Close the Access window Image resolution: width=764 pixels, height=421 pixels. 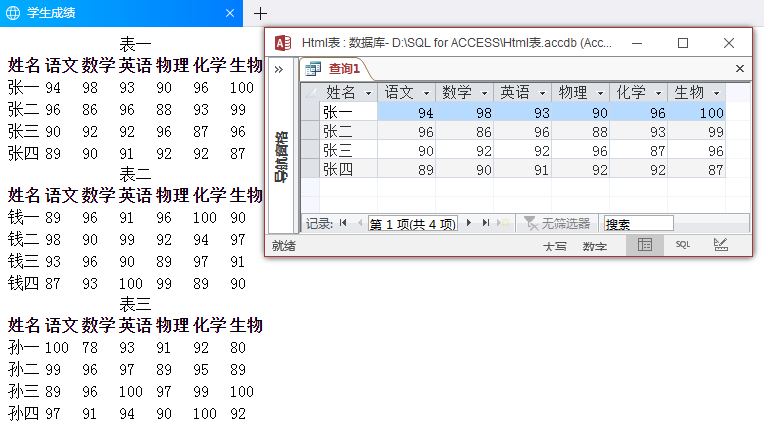729,43
